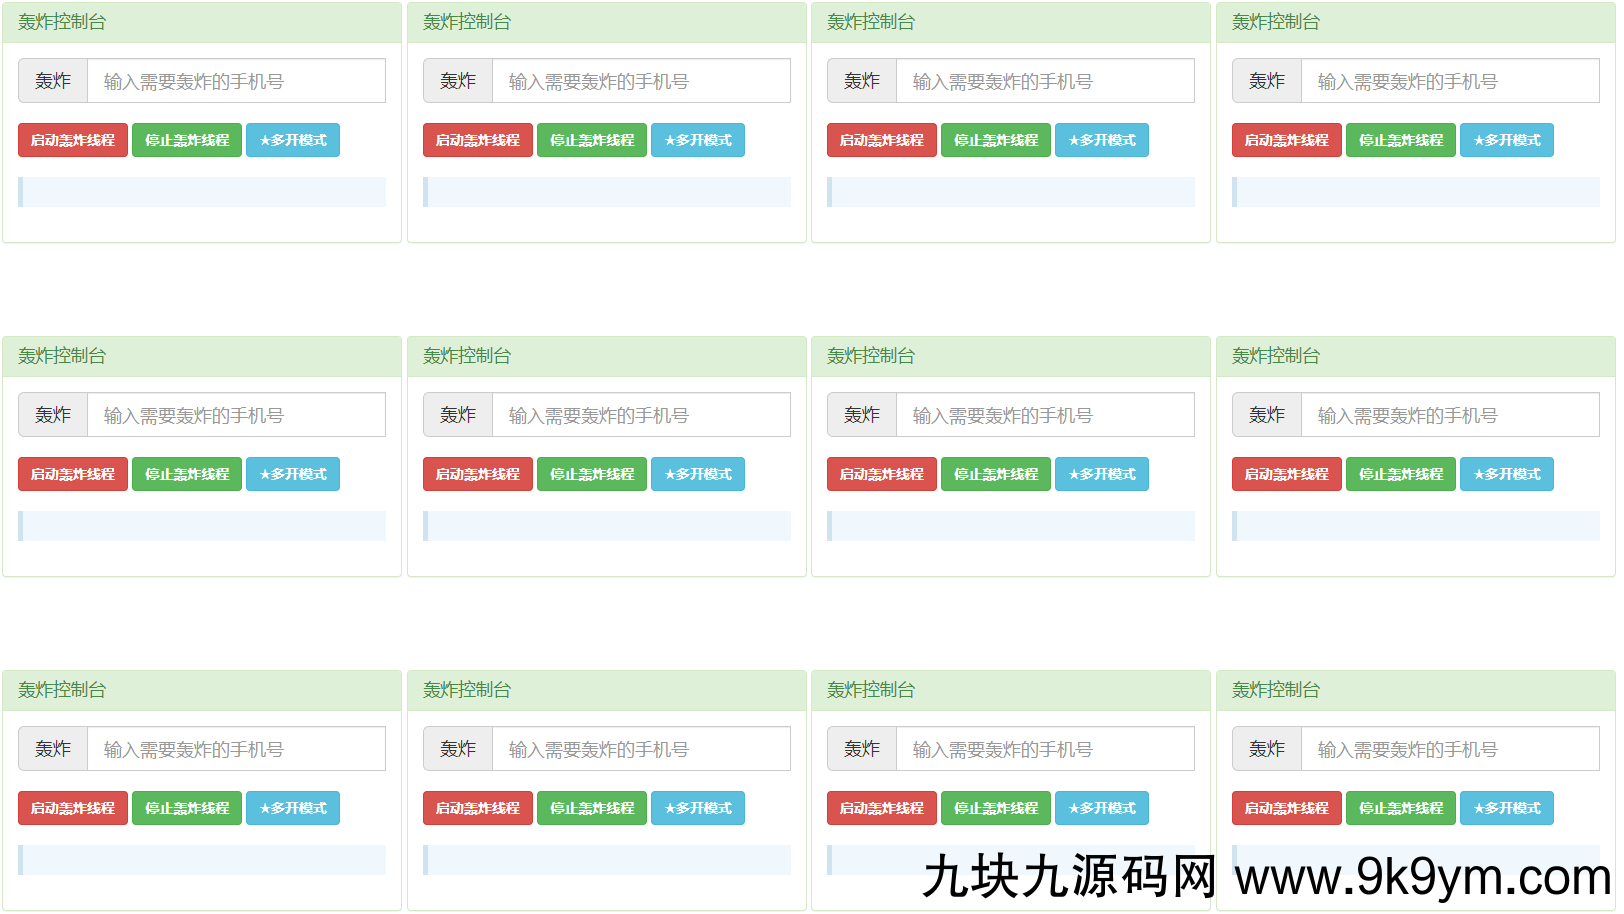Focus phone number field in row one, fourth panel

click(1449, 81)
